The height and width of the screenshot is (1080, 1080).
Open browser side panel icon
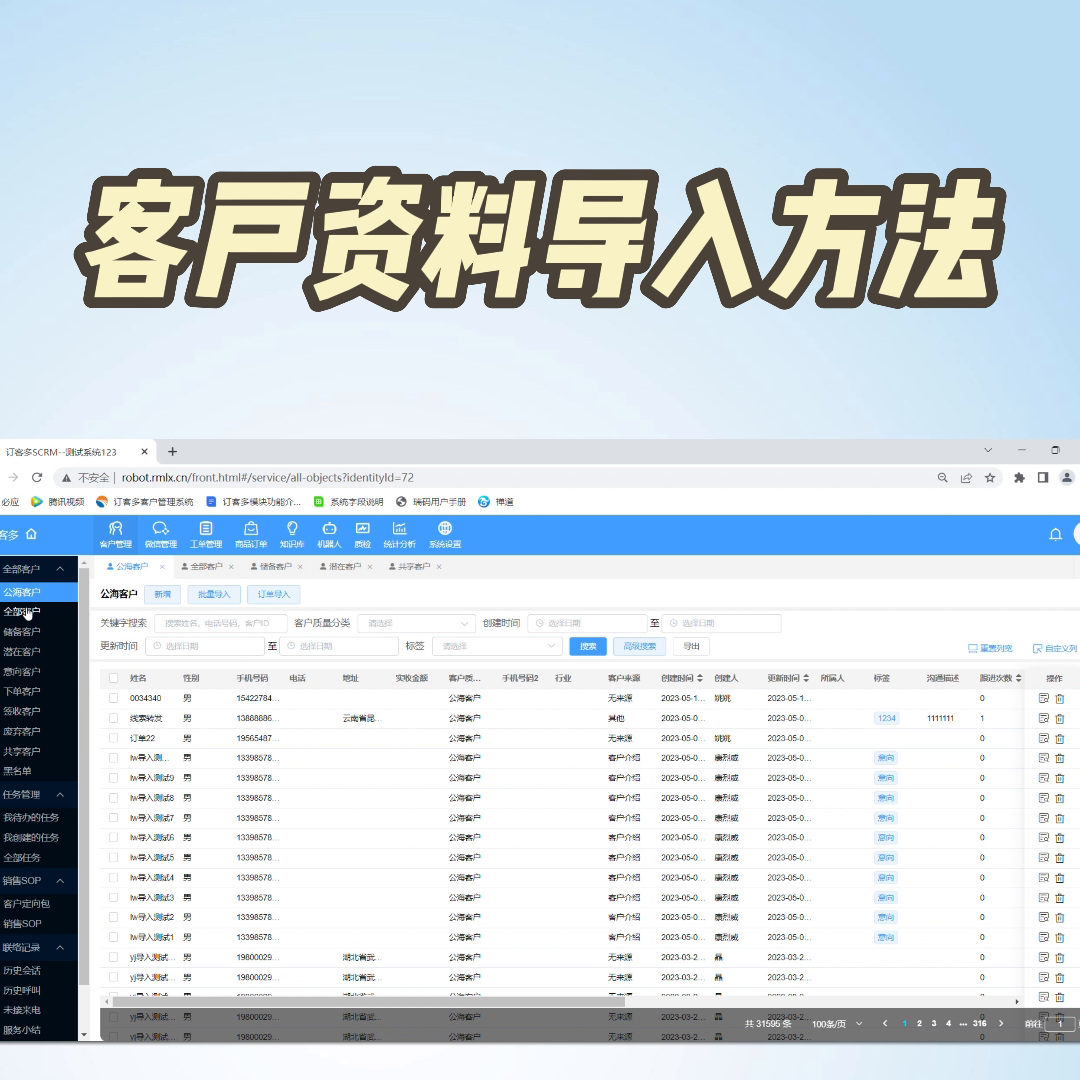[1043, 477]
